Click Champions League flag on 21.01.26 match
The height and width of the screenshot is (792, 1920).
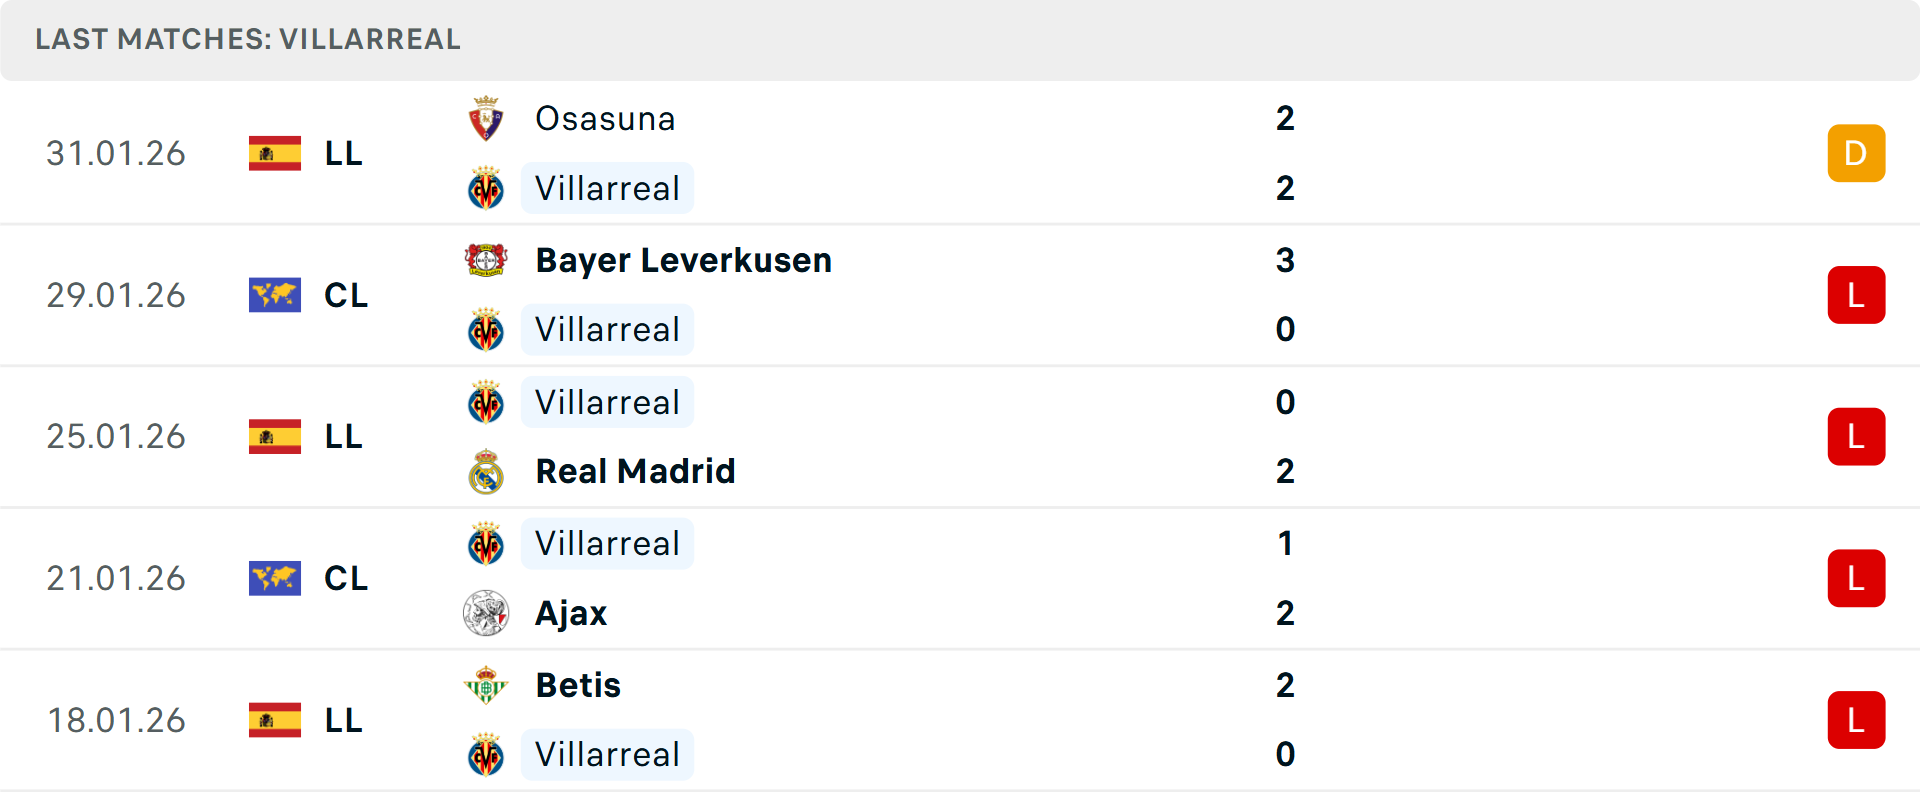[275, 578]
